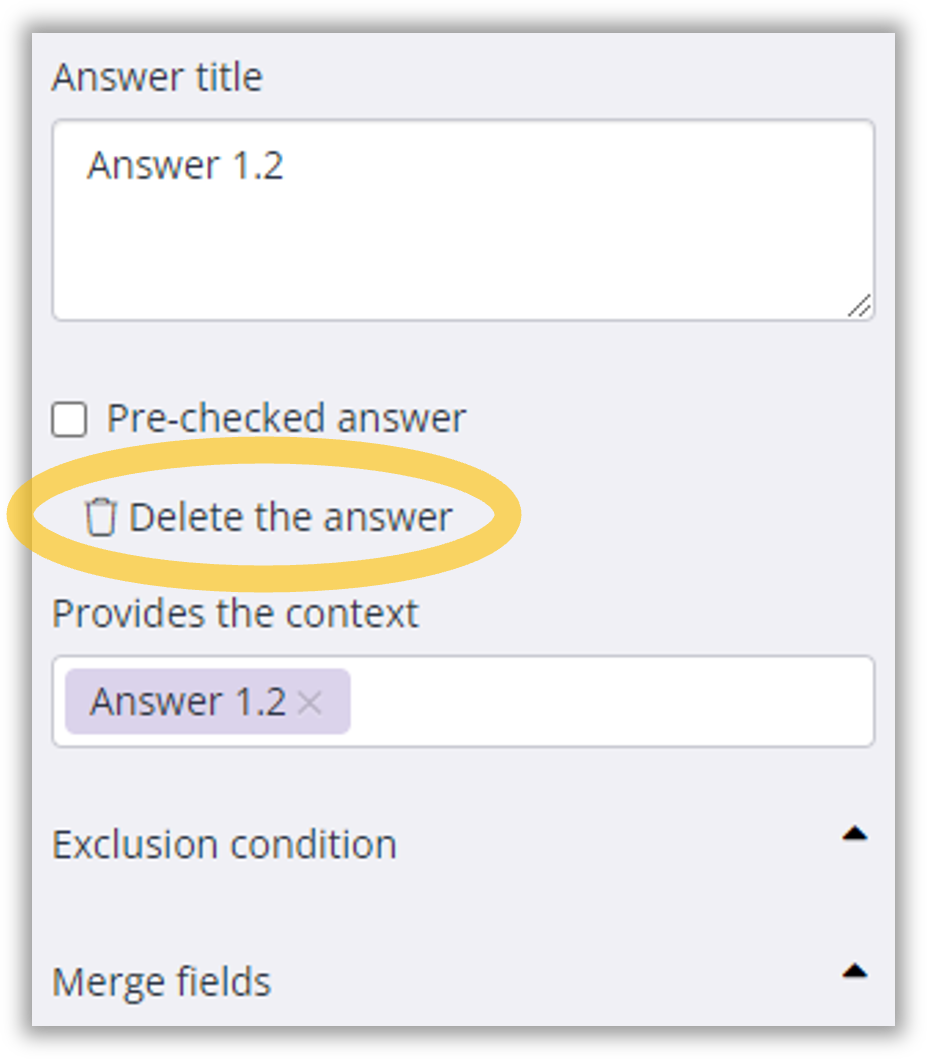Select the Answer 1.2 chip in context field
The height and width of the screenshot is (1059, 927).
pos(187,702)
